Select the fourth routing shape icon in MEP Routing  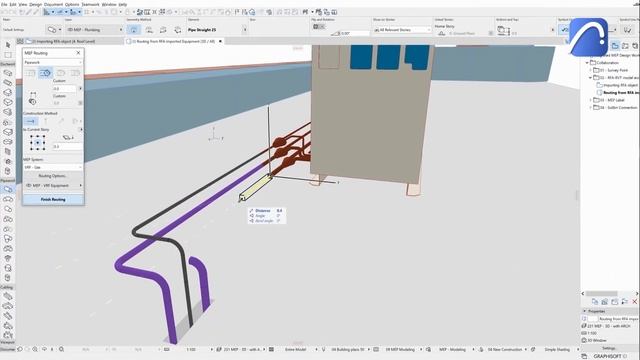click(75, 73)
